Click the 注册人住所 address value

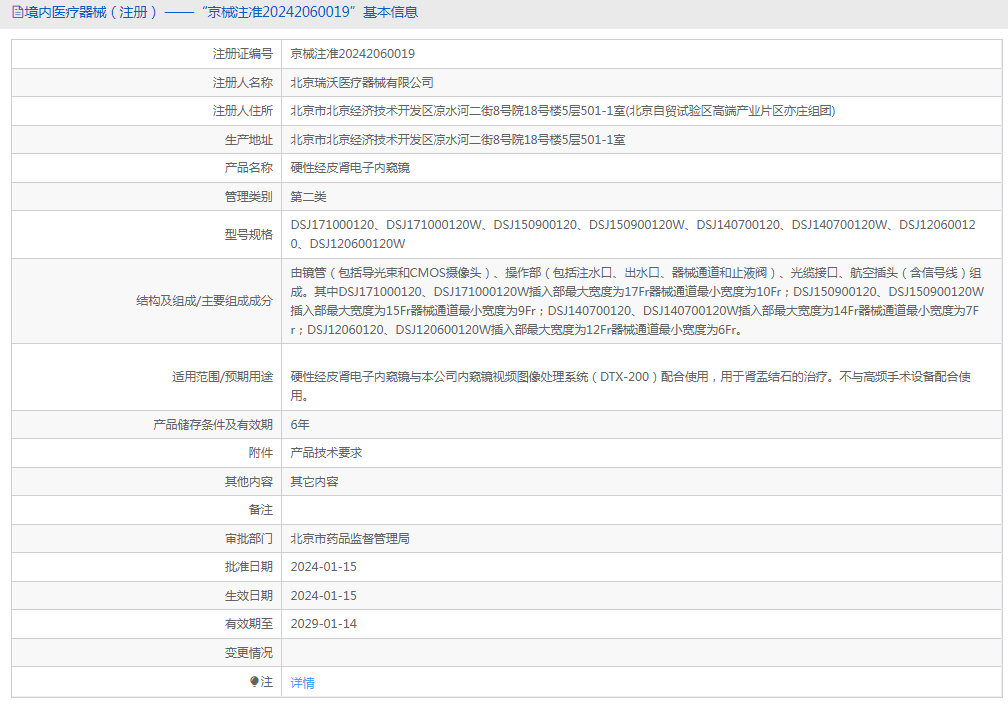(x=562, y=111)
